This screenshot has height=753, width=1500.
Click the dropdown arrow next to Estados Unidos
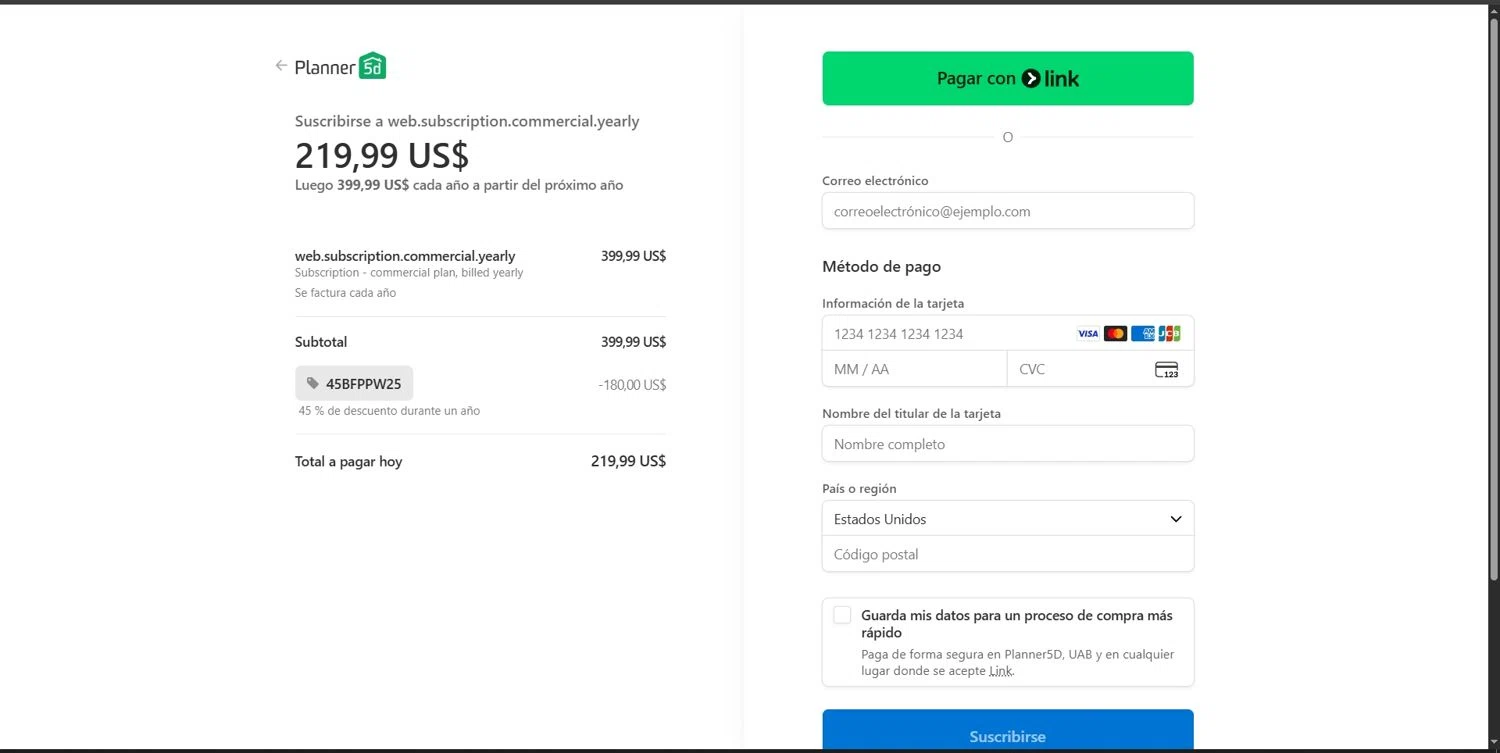tap(1176, 519)
